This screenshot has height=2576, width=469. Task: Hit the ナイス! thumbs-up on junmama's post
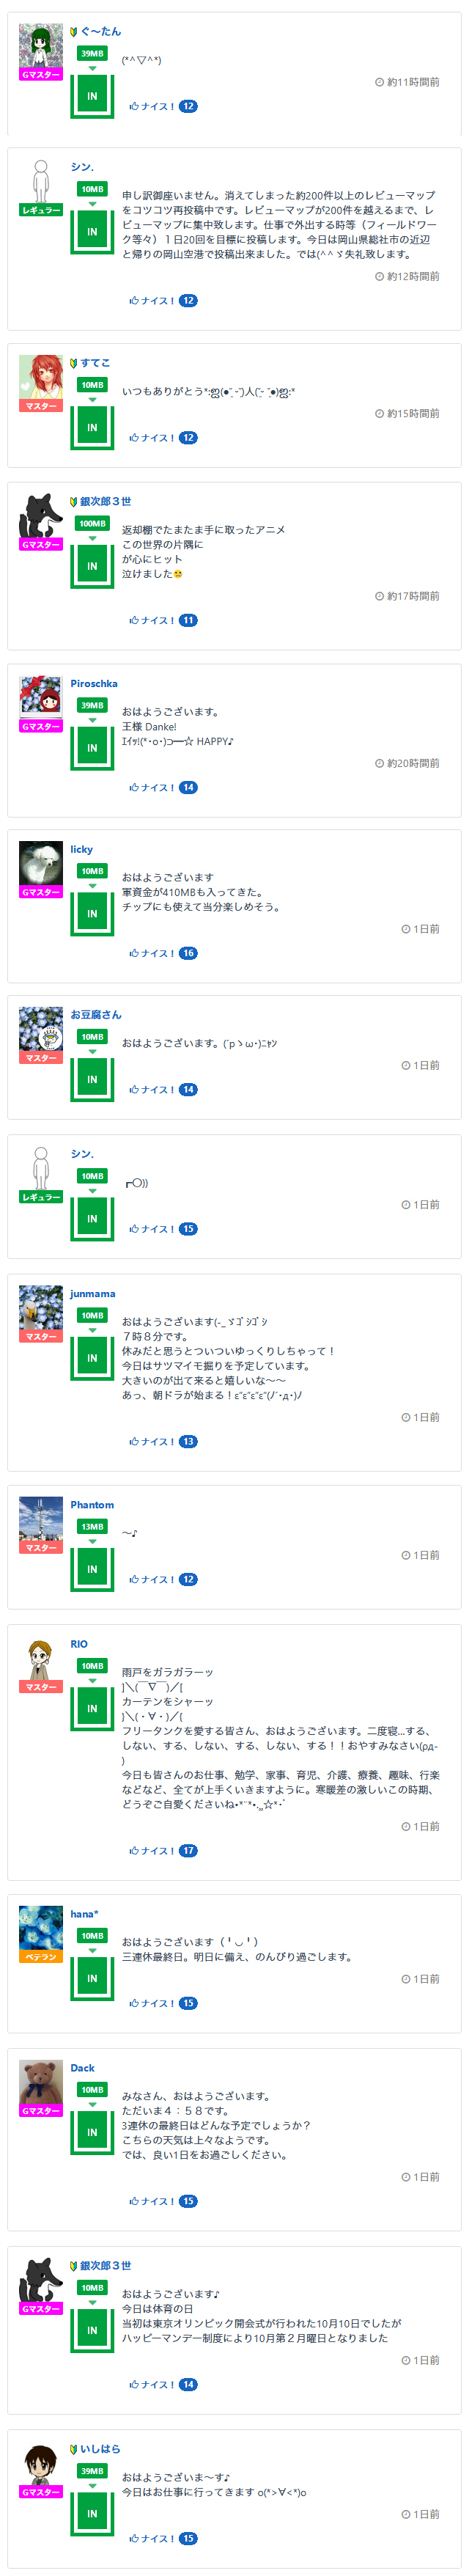[x=152, y=1442]
